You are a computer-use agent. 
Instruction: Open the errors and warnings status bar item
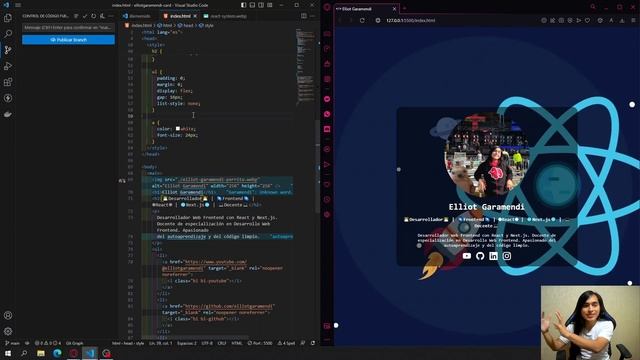click(48, 343)
